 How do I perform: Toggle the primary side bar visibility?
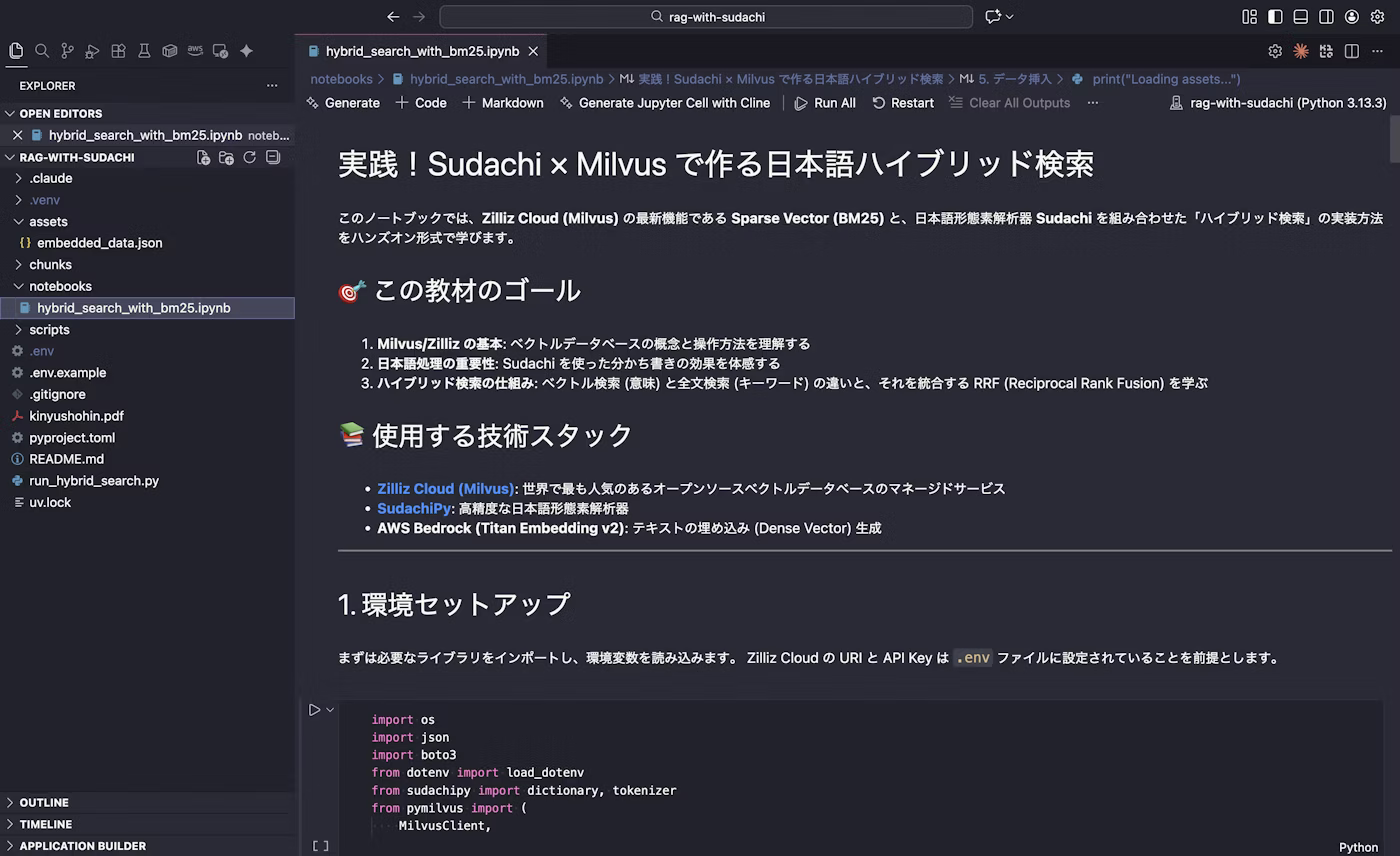[x=1275, y=16]
